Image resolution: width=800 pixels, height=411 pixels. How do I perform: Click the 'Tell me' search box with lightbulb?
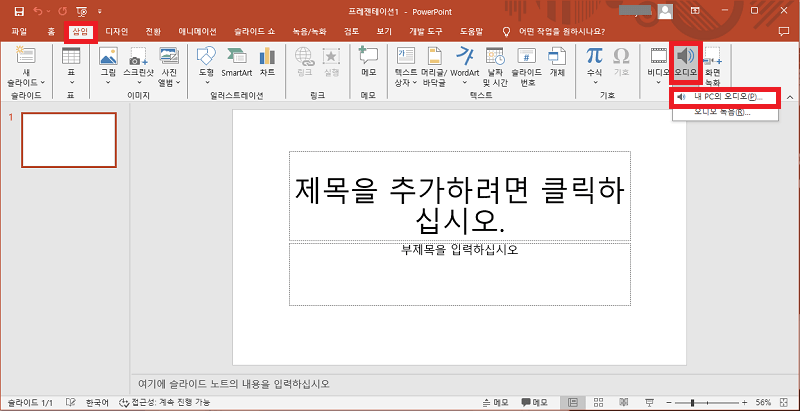coord(555,32)
